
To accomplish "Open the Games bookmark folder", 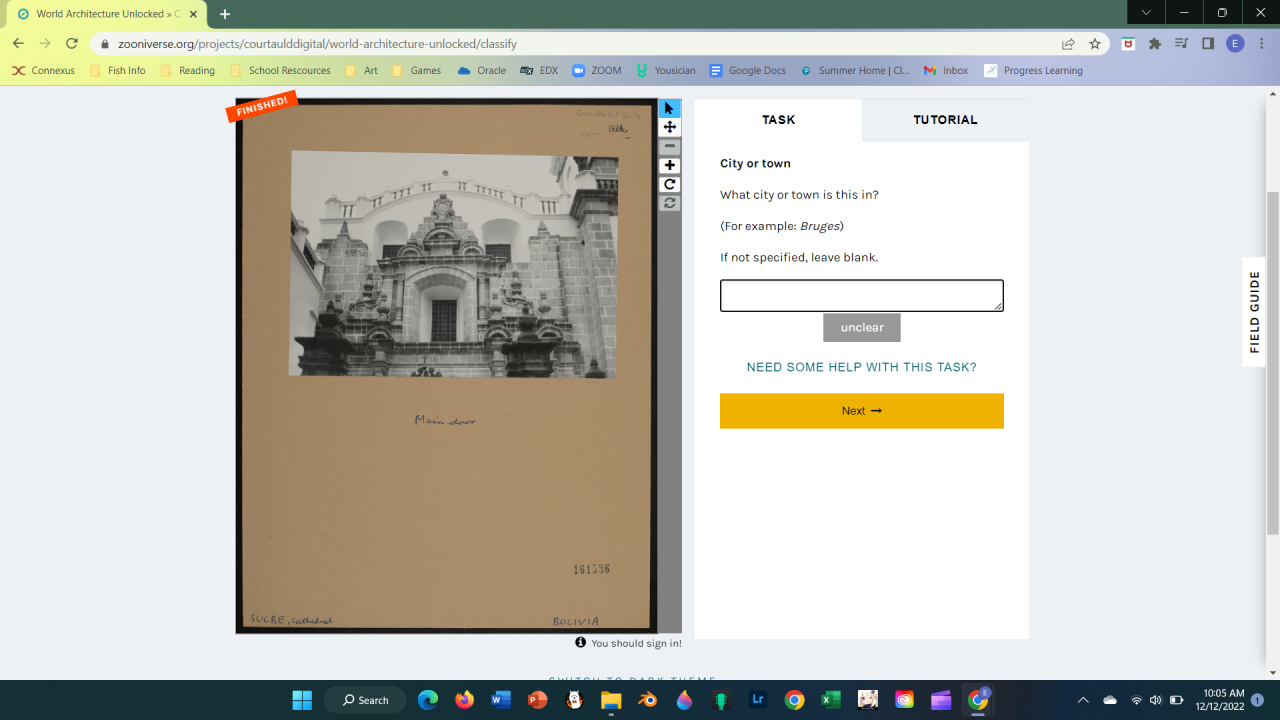I will point(416,71).
